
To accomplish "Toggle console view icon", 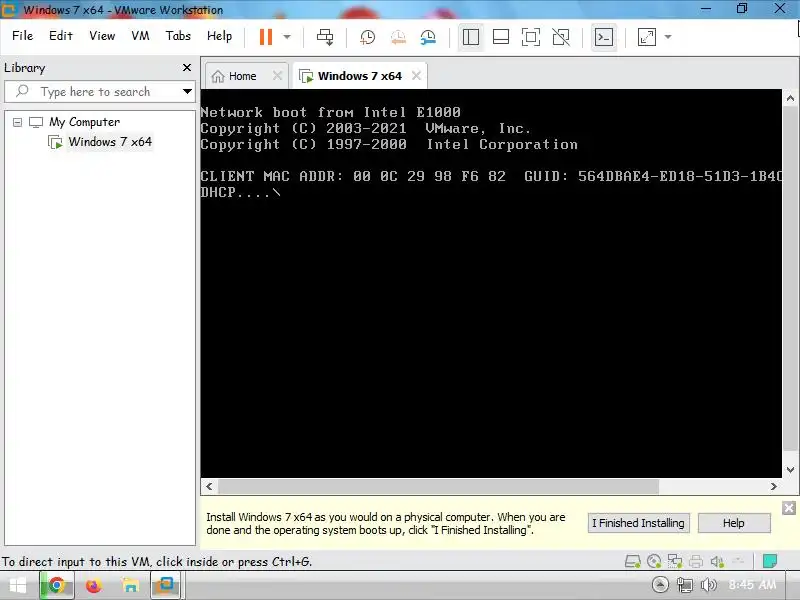I will pos(604,37).
